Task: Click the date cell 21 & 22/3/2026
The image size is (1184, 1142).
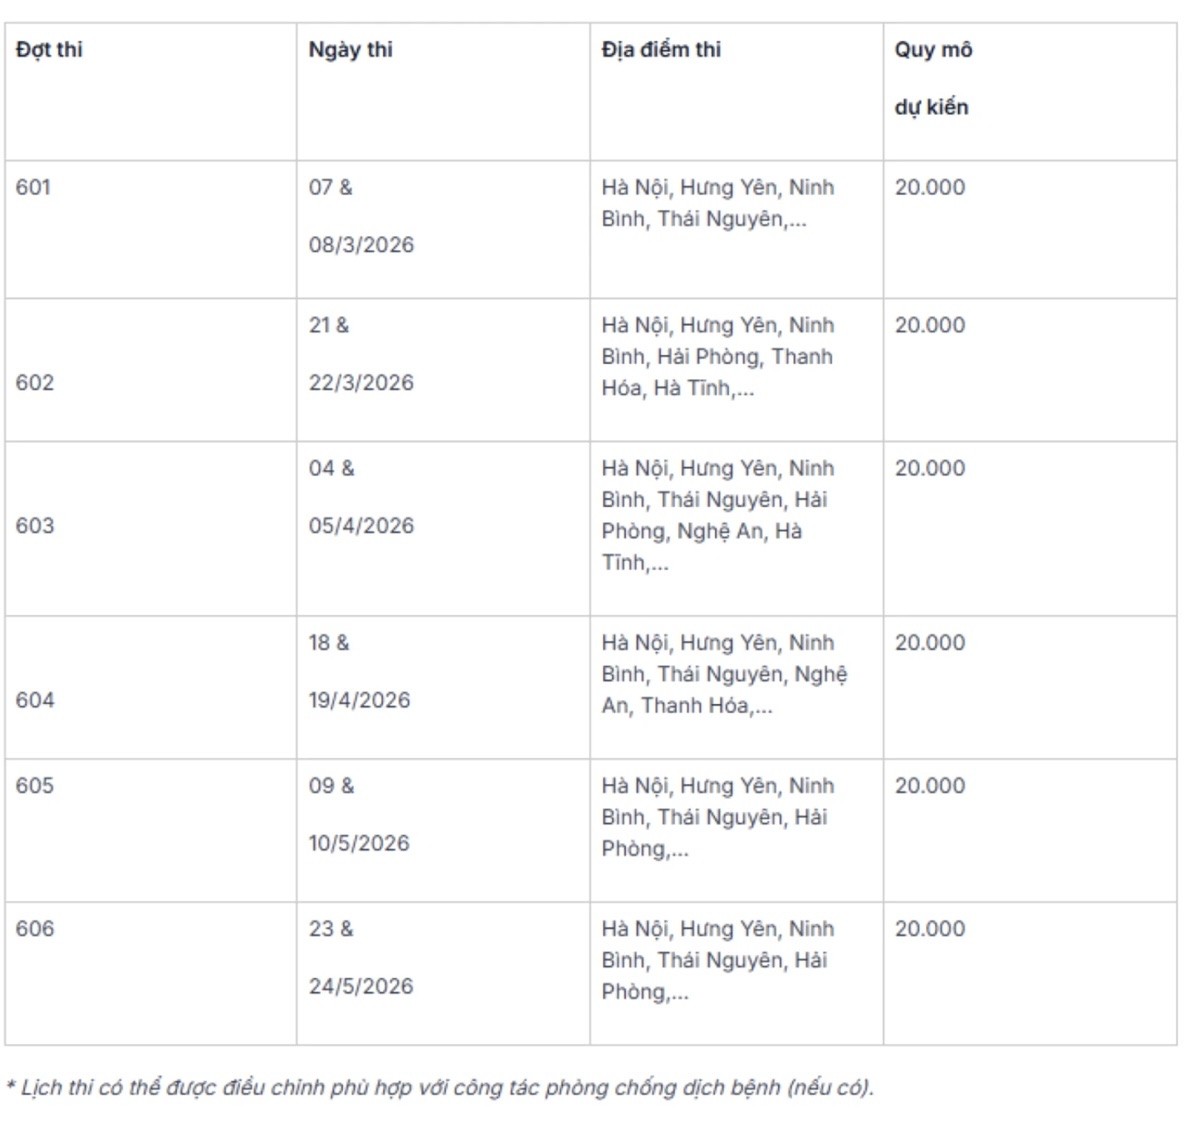Action: click(x=361, y=354)
